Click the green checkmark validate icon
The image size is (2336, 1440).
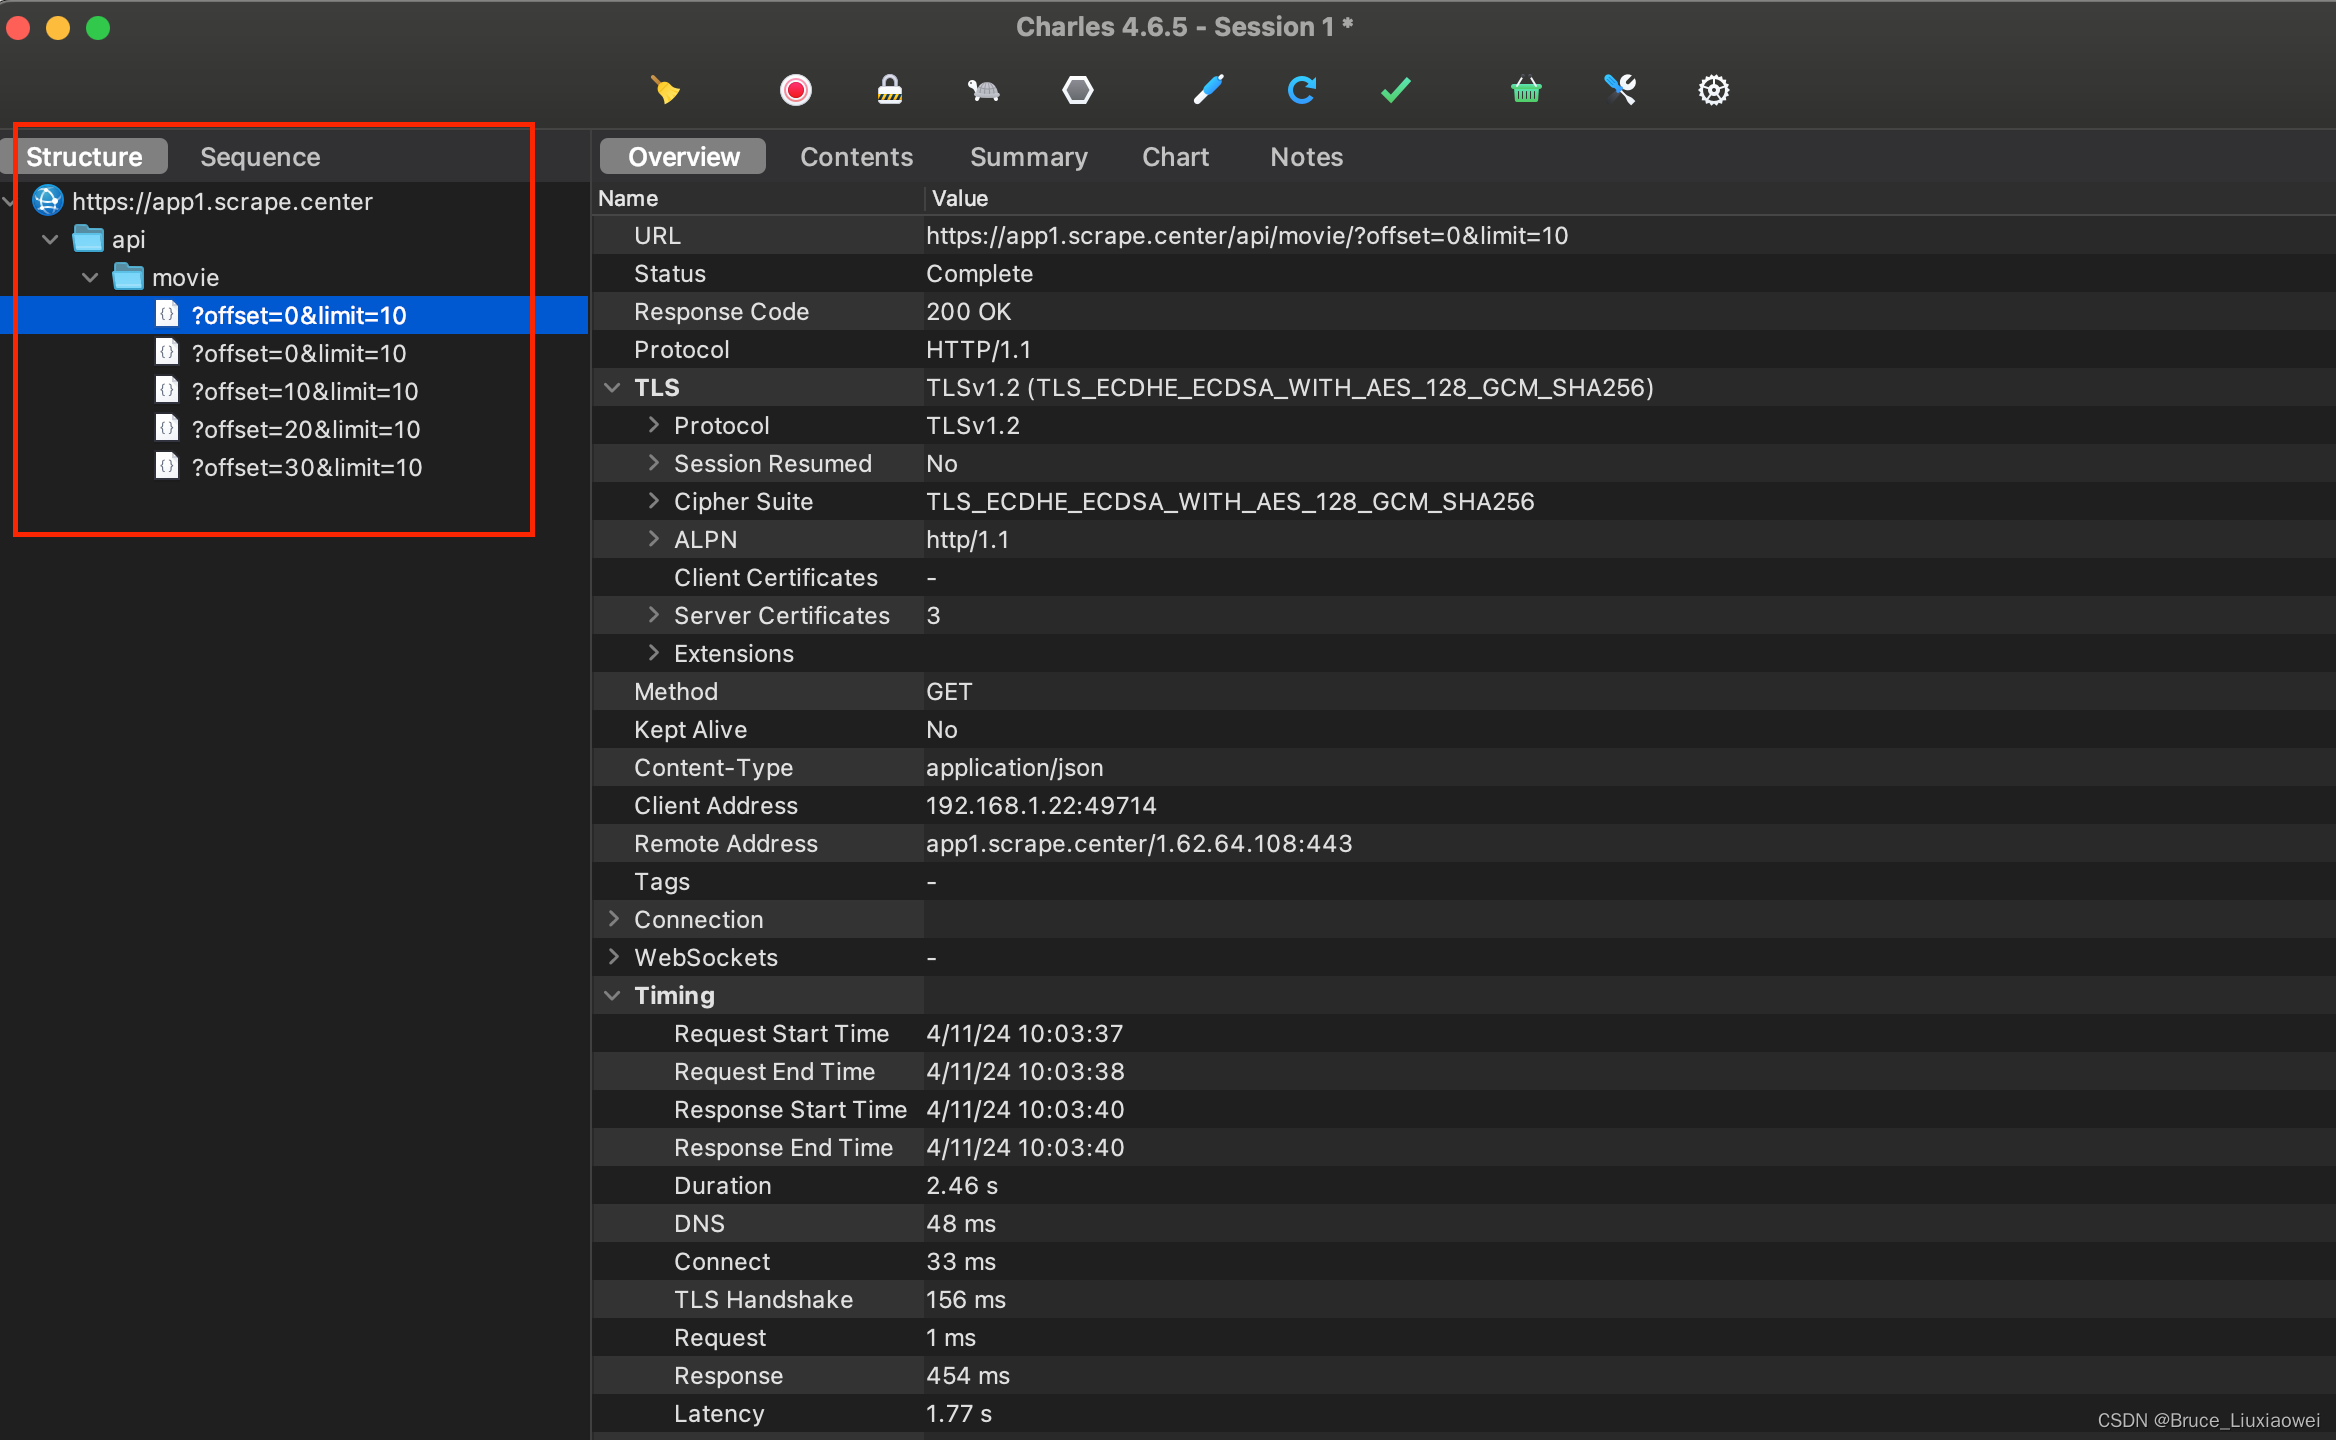coord(1395,90)
